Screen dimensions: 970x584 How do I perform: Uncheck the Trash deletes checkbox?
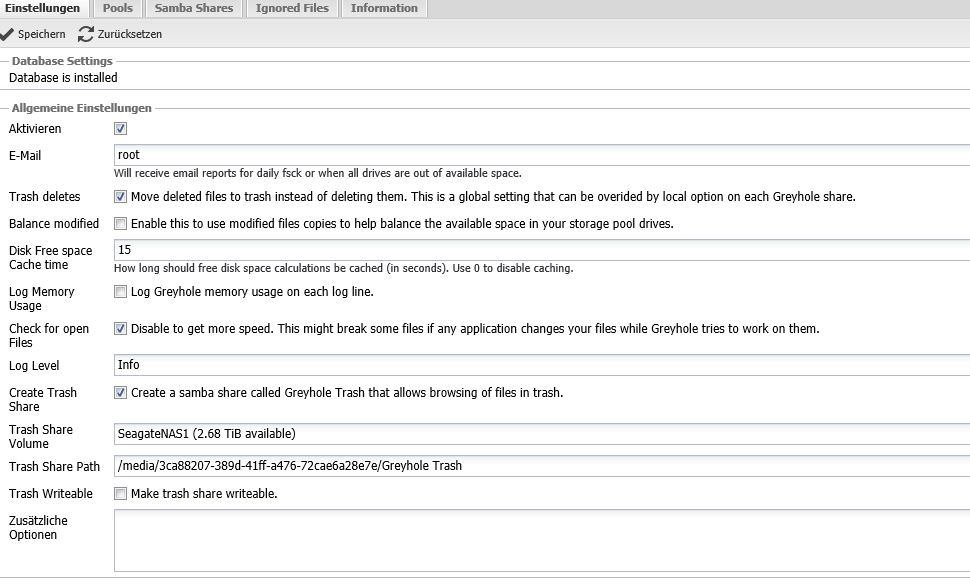(x=121, y=197)
